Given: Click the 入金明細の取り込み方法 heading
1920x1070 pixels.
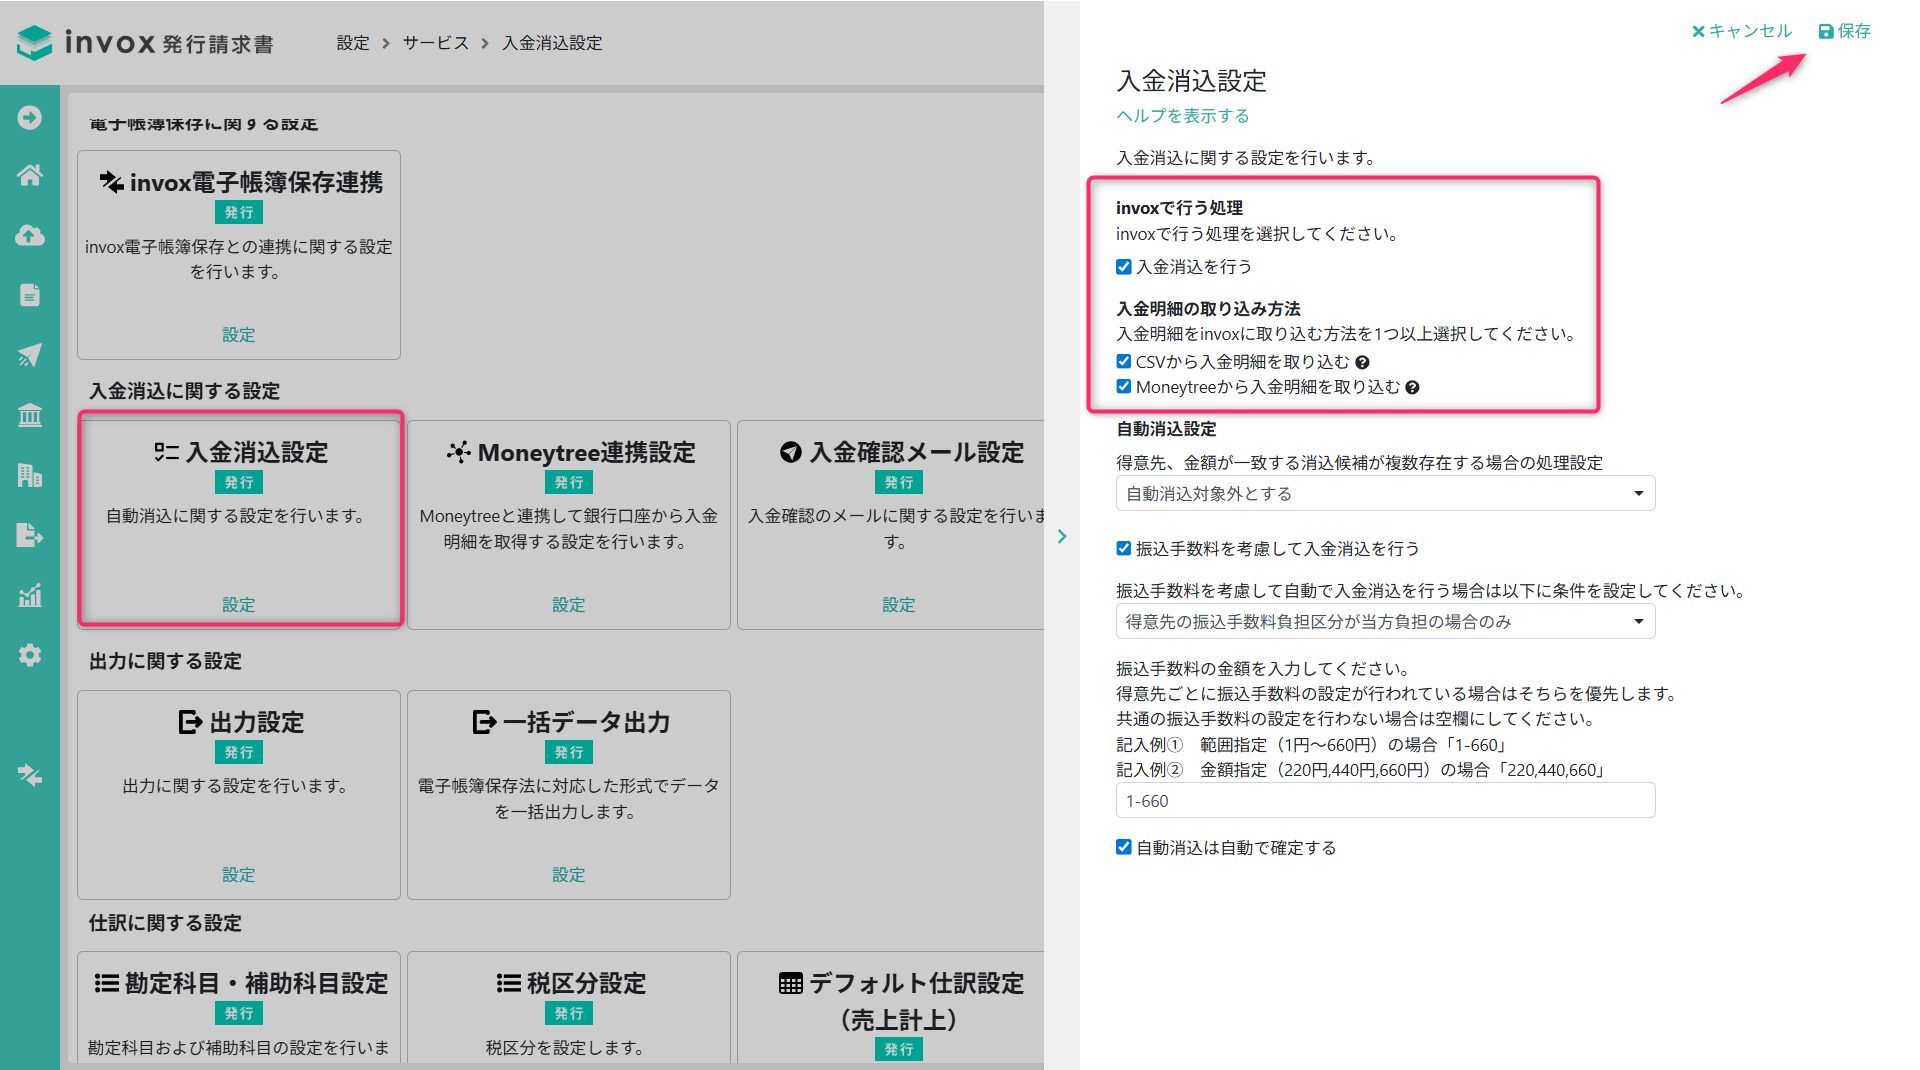Looking at the screenshot, I should click(x=1208, y=309).
